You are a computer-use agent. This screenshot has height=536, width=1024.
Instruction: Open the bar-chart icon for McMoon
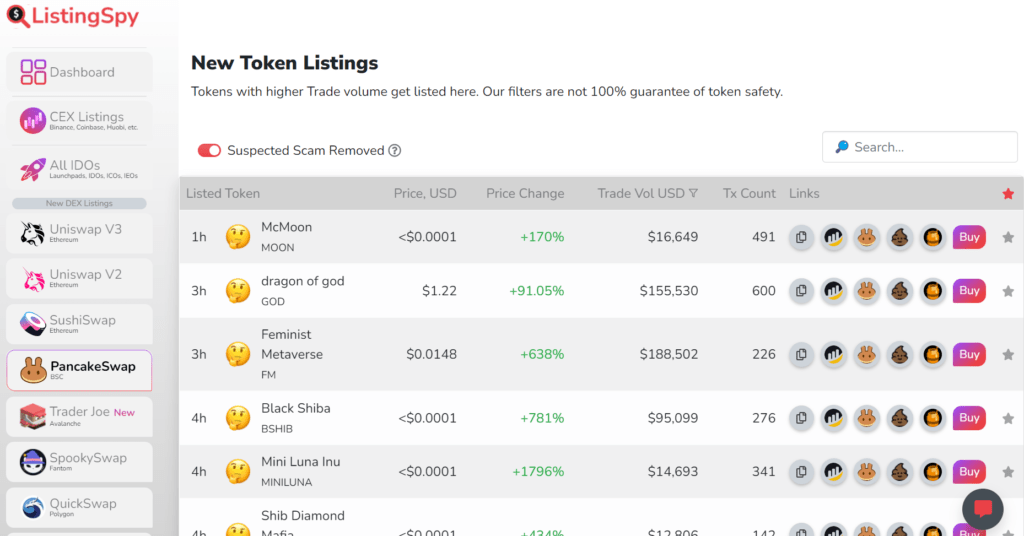pos(833,237)
